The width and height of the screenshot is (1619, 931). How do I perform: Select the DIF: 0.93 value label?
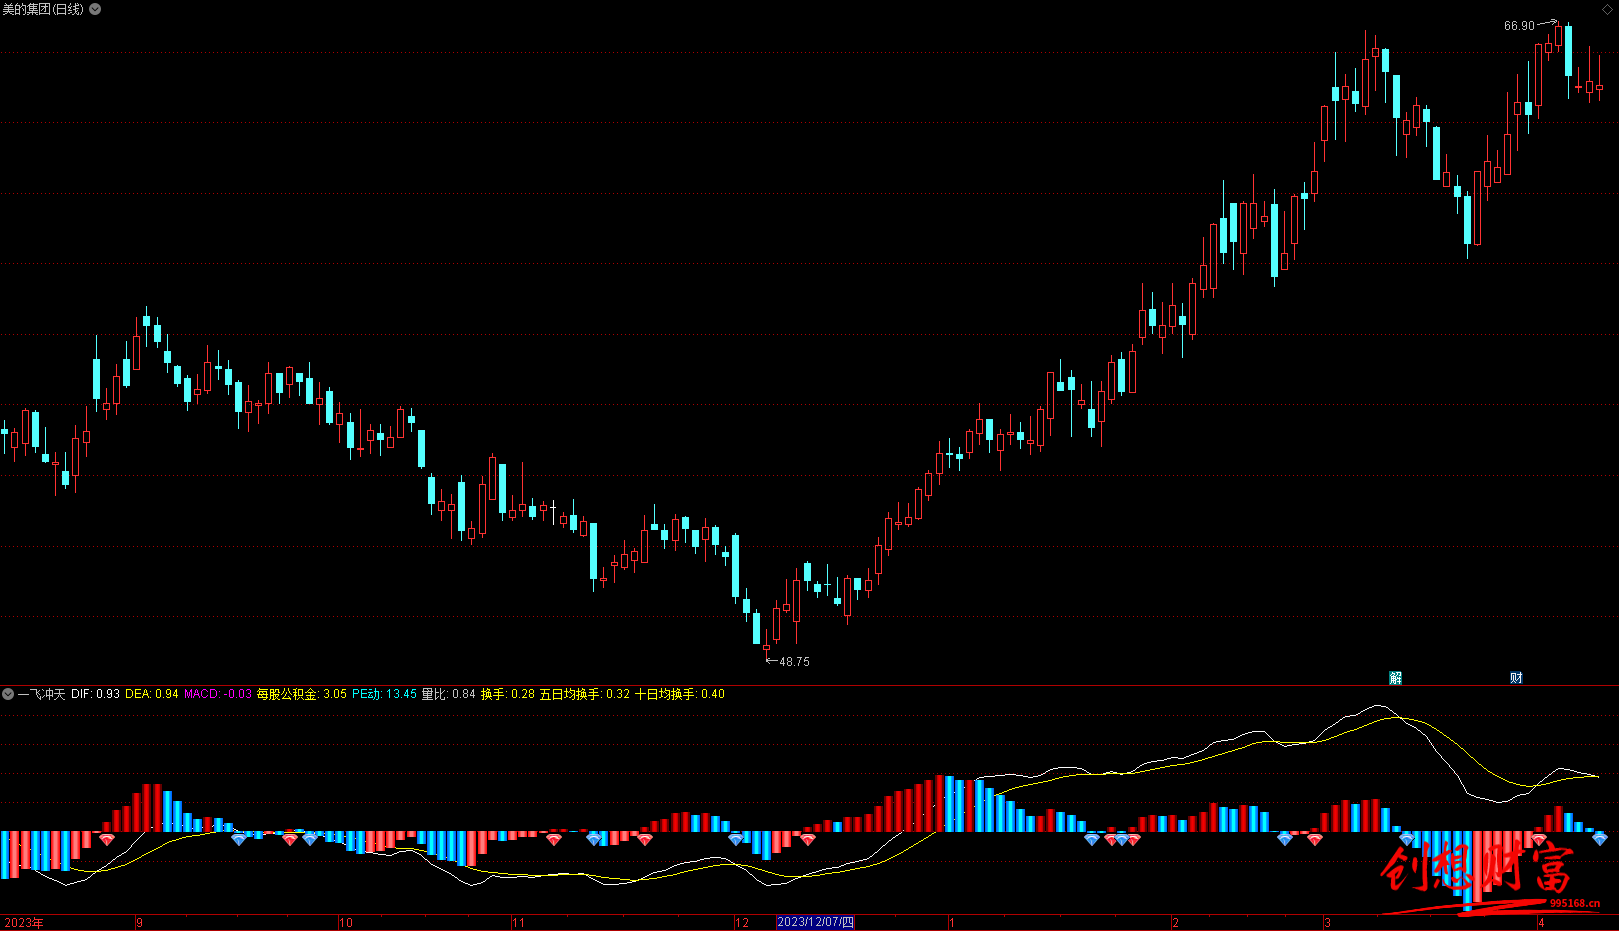coord(95,694)
